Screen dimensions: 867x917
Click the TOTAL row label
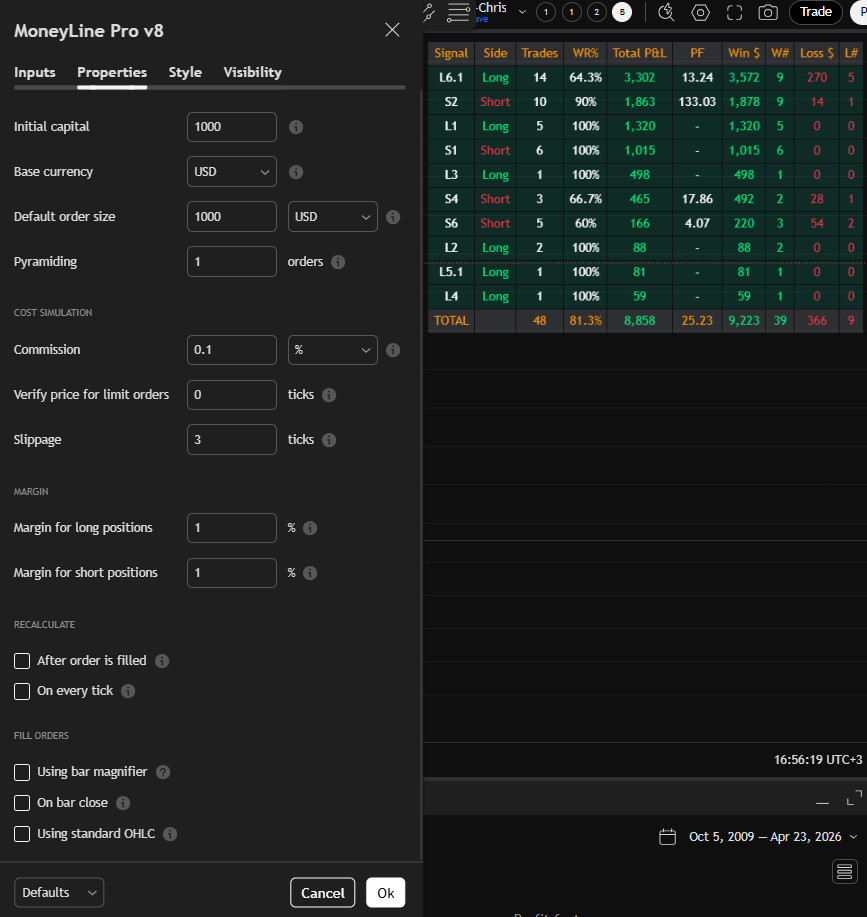[x=451, y=320]
